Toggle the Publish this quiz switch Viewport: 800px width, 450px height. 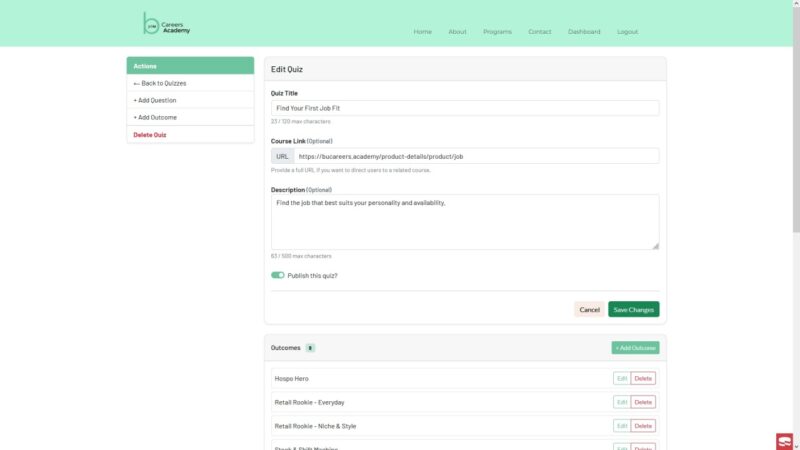click(x=278, y=275)
